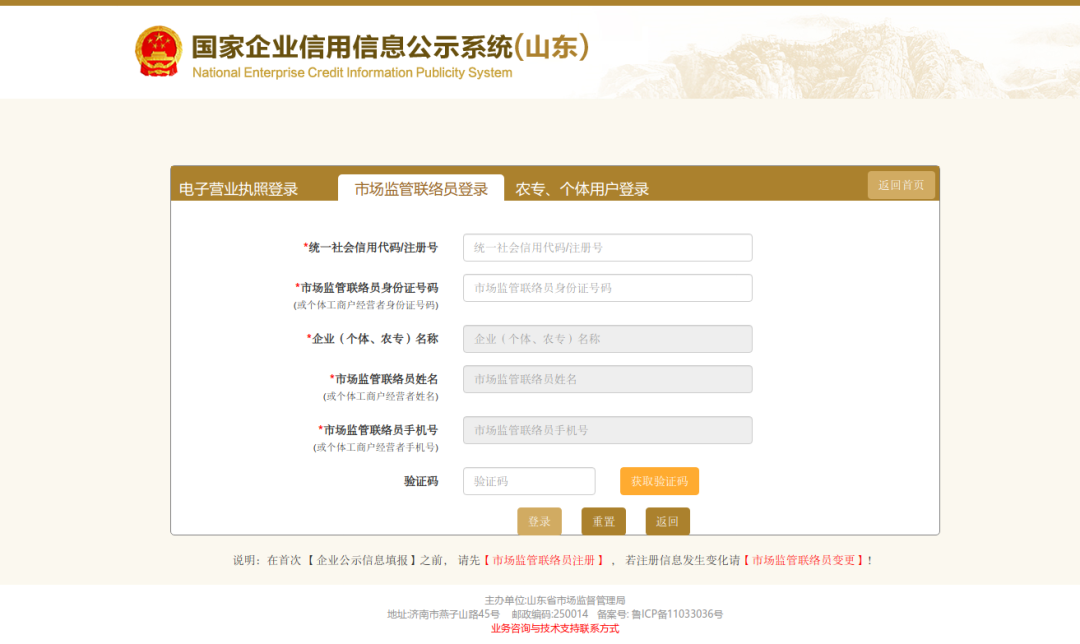
Task: Open the 市场监管联络员注册 link
Action: (544, 560)
